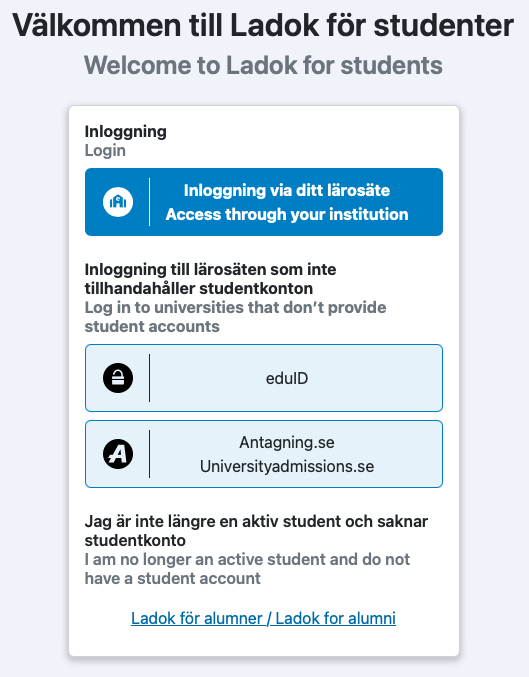529x677 pixels.
Task: Click the 'Inloggning via ditt lärosäte' text line
Action: [x=287, y=190]
